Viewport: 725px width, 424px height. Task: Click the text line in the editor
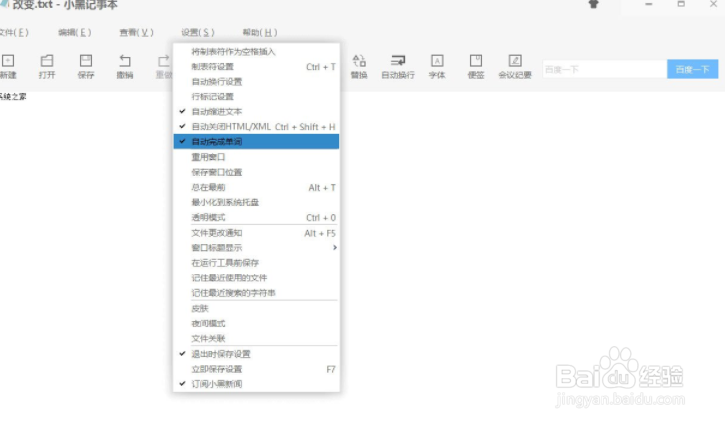coord(13,96)
